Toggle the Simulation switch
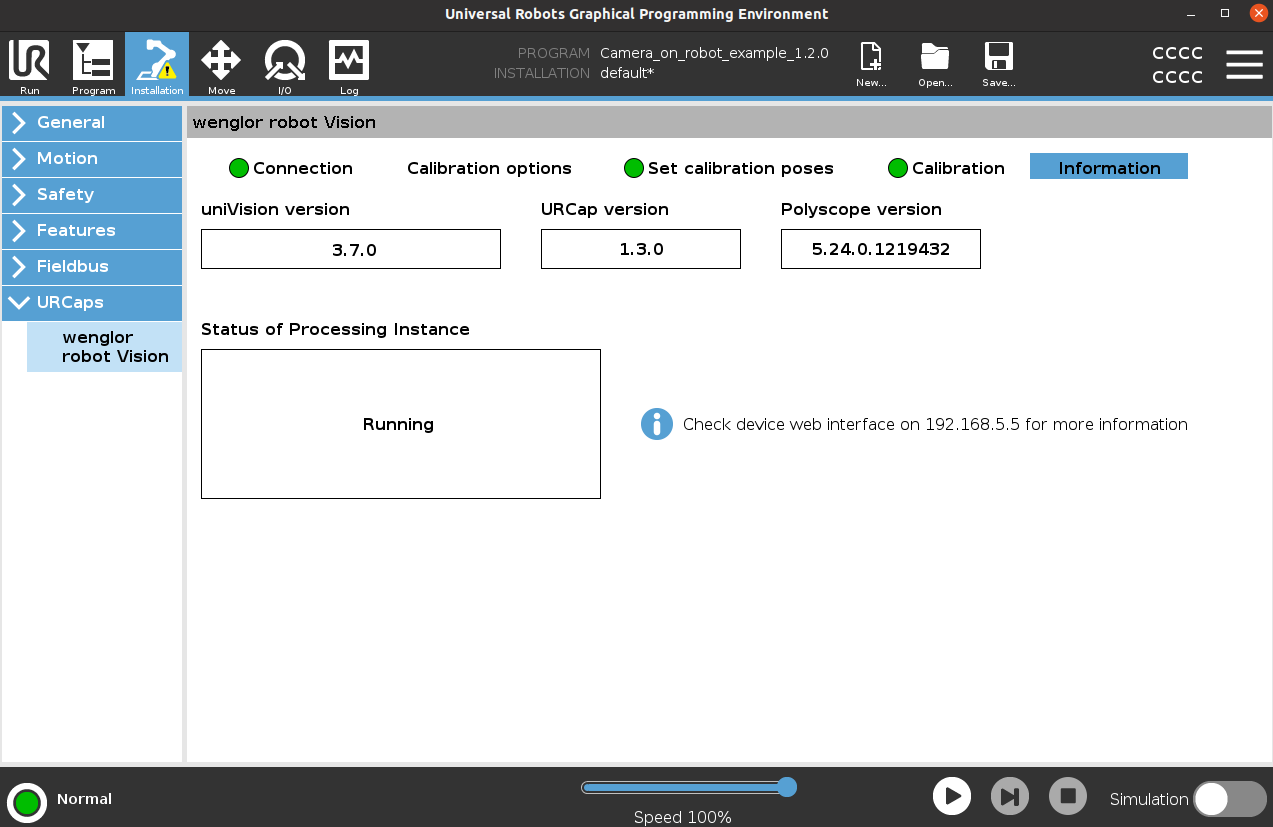 tap(1230, 799)
